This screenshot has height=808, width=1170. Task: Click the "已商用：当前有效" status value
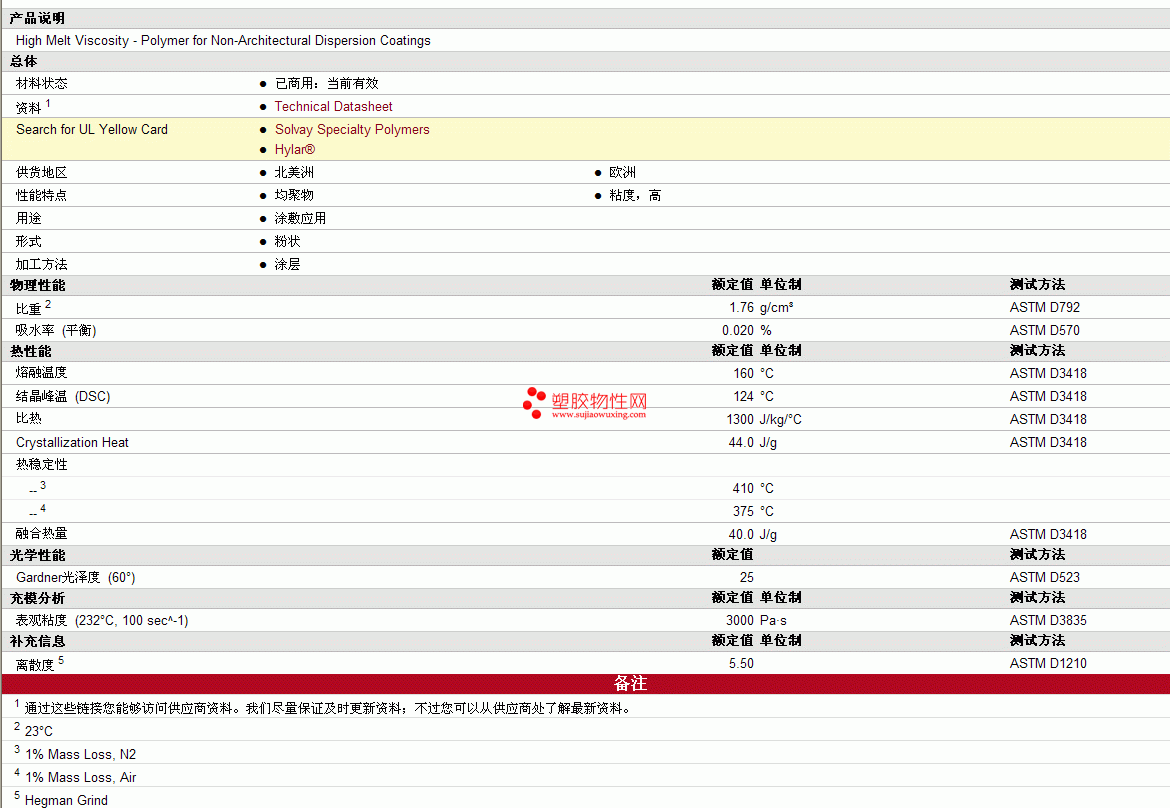327,84
